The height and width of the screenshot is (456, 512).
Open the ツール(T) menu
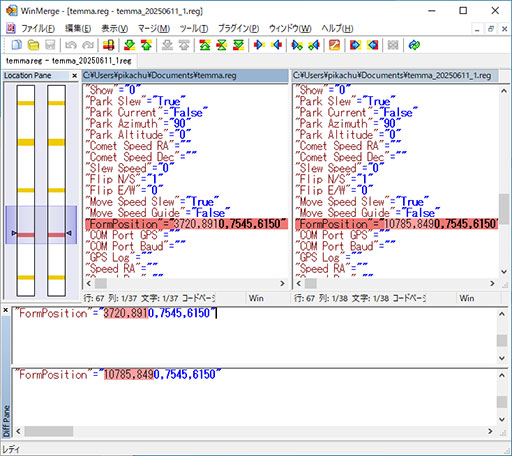coord(194,29)
